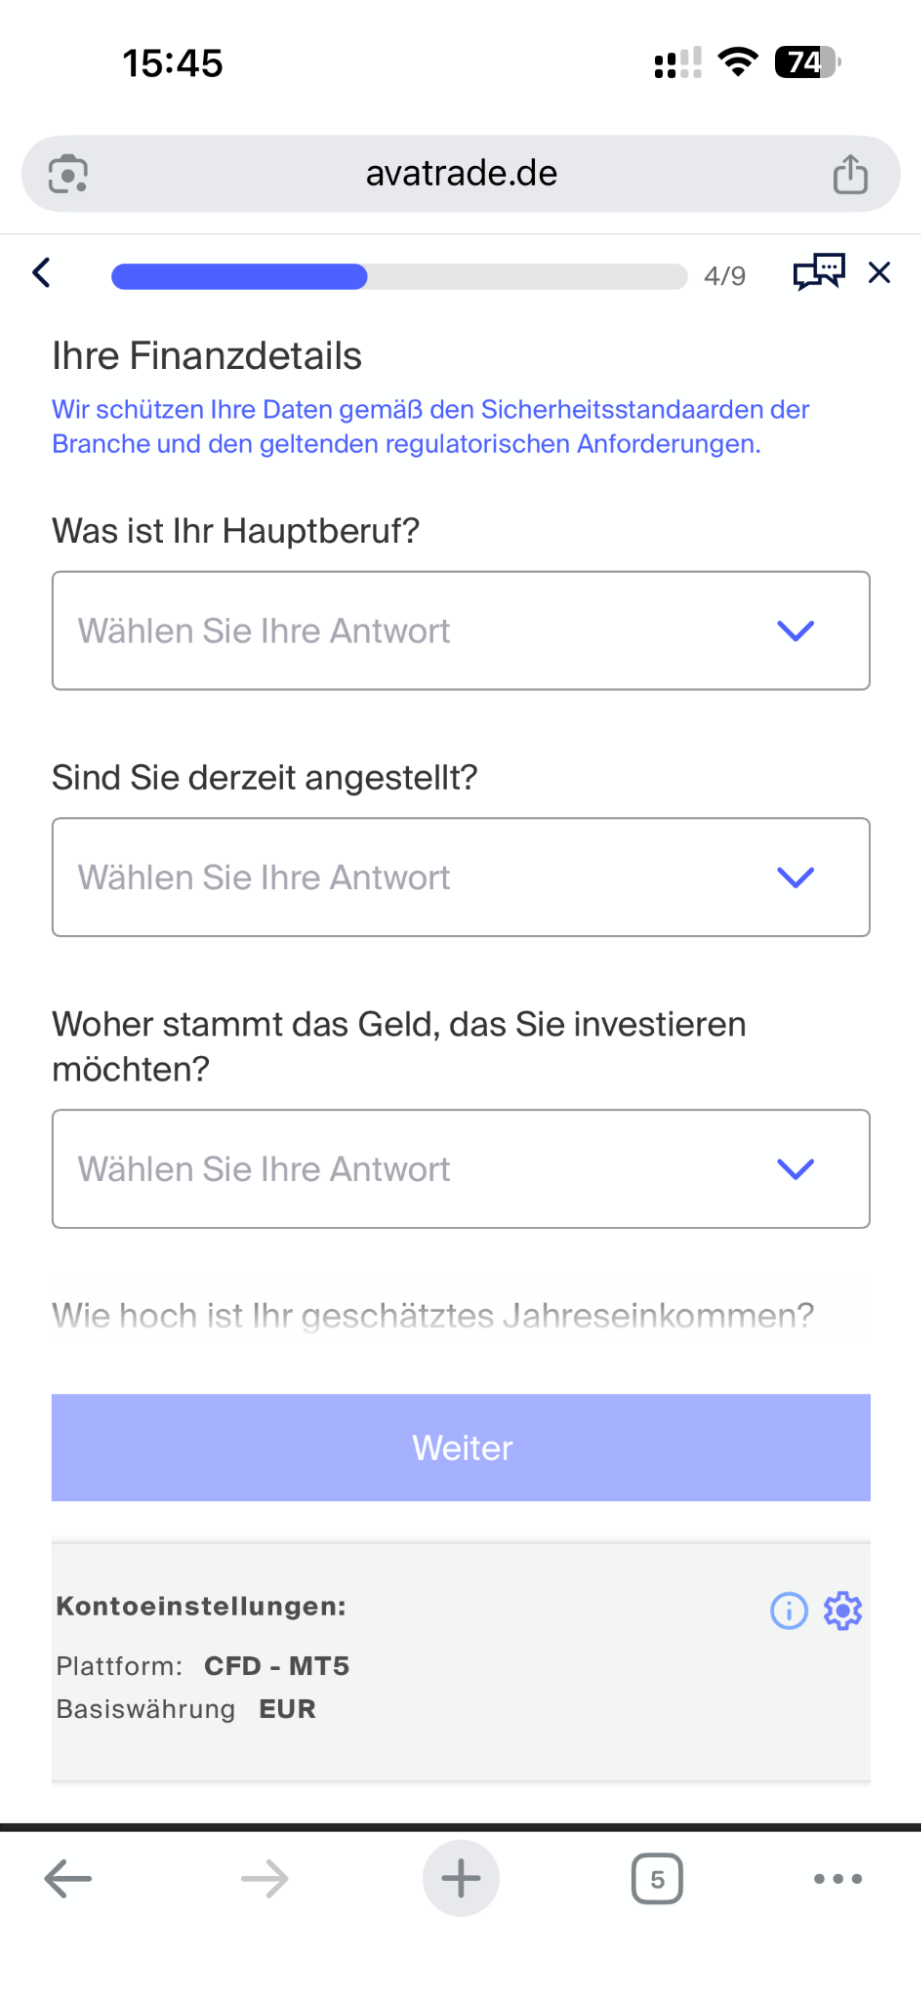Tap the data protection notice text
922x1999 pixels.
tap(430, 426)
